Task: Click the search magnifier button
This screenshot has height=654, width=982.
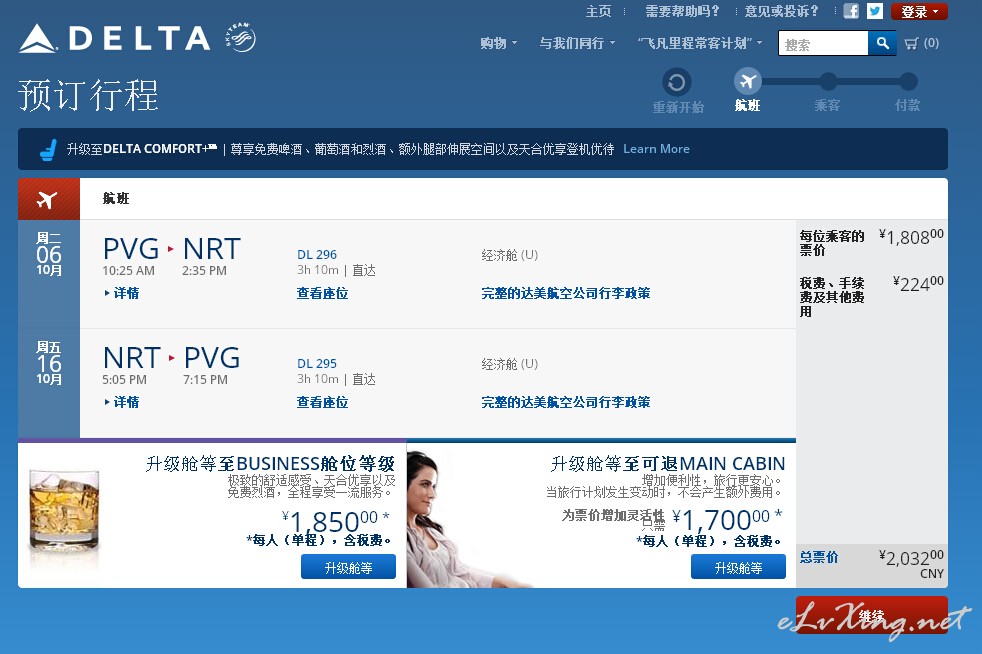Action: 882,43
